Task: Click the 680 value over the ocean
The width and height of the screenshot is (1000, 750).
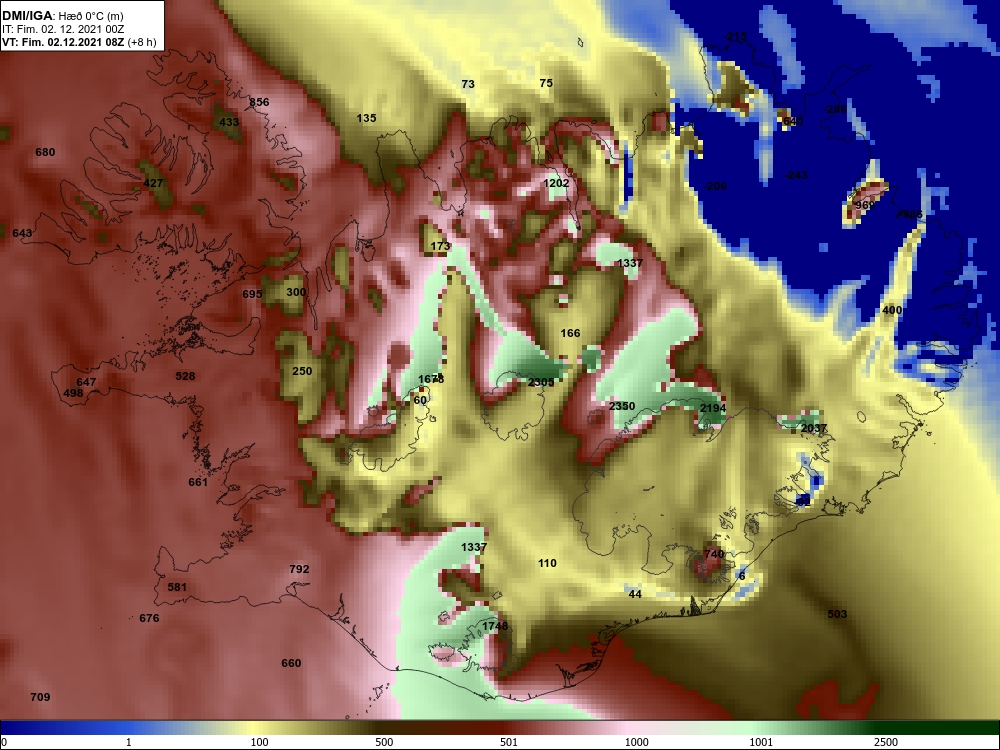Action: pyautogui.click(x=45, y=152)
